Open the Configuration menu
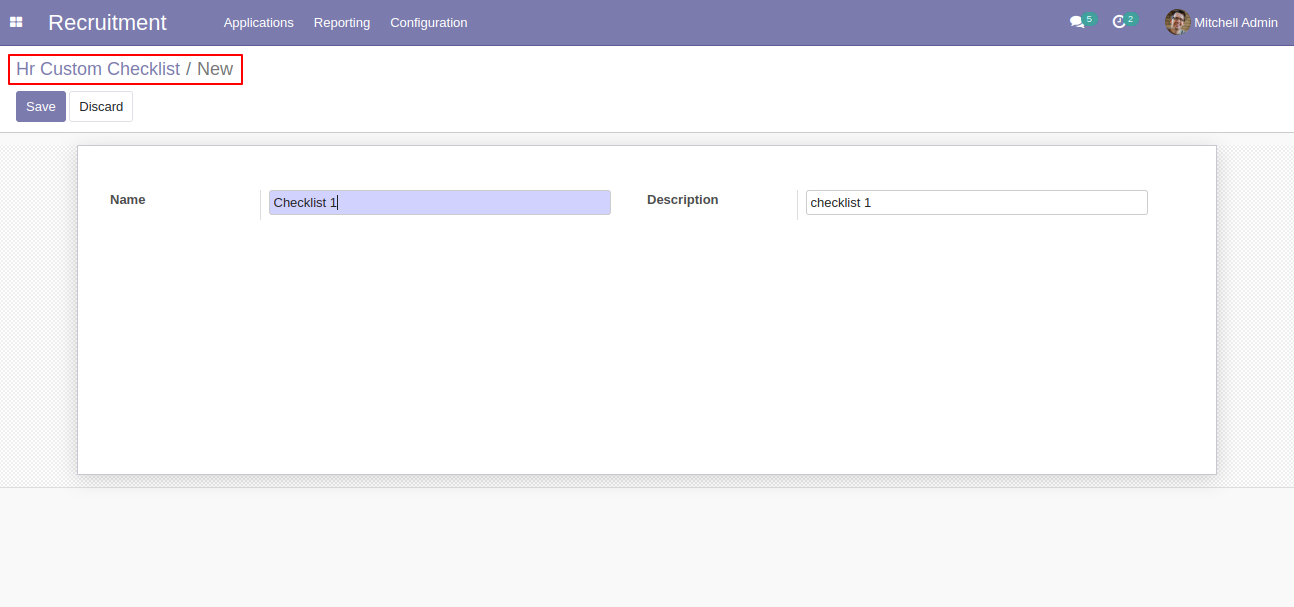 (429, 22)
